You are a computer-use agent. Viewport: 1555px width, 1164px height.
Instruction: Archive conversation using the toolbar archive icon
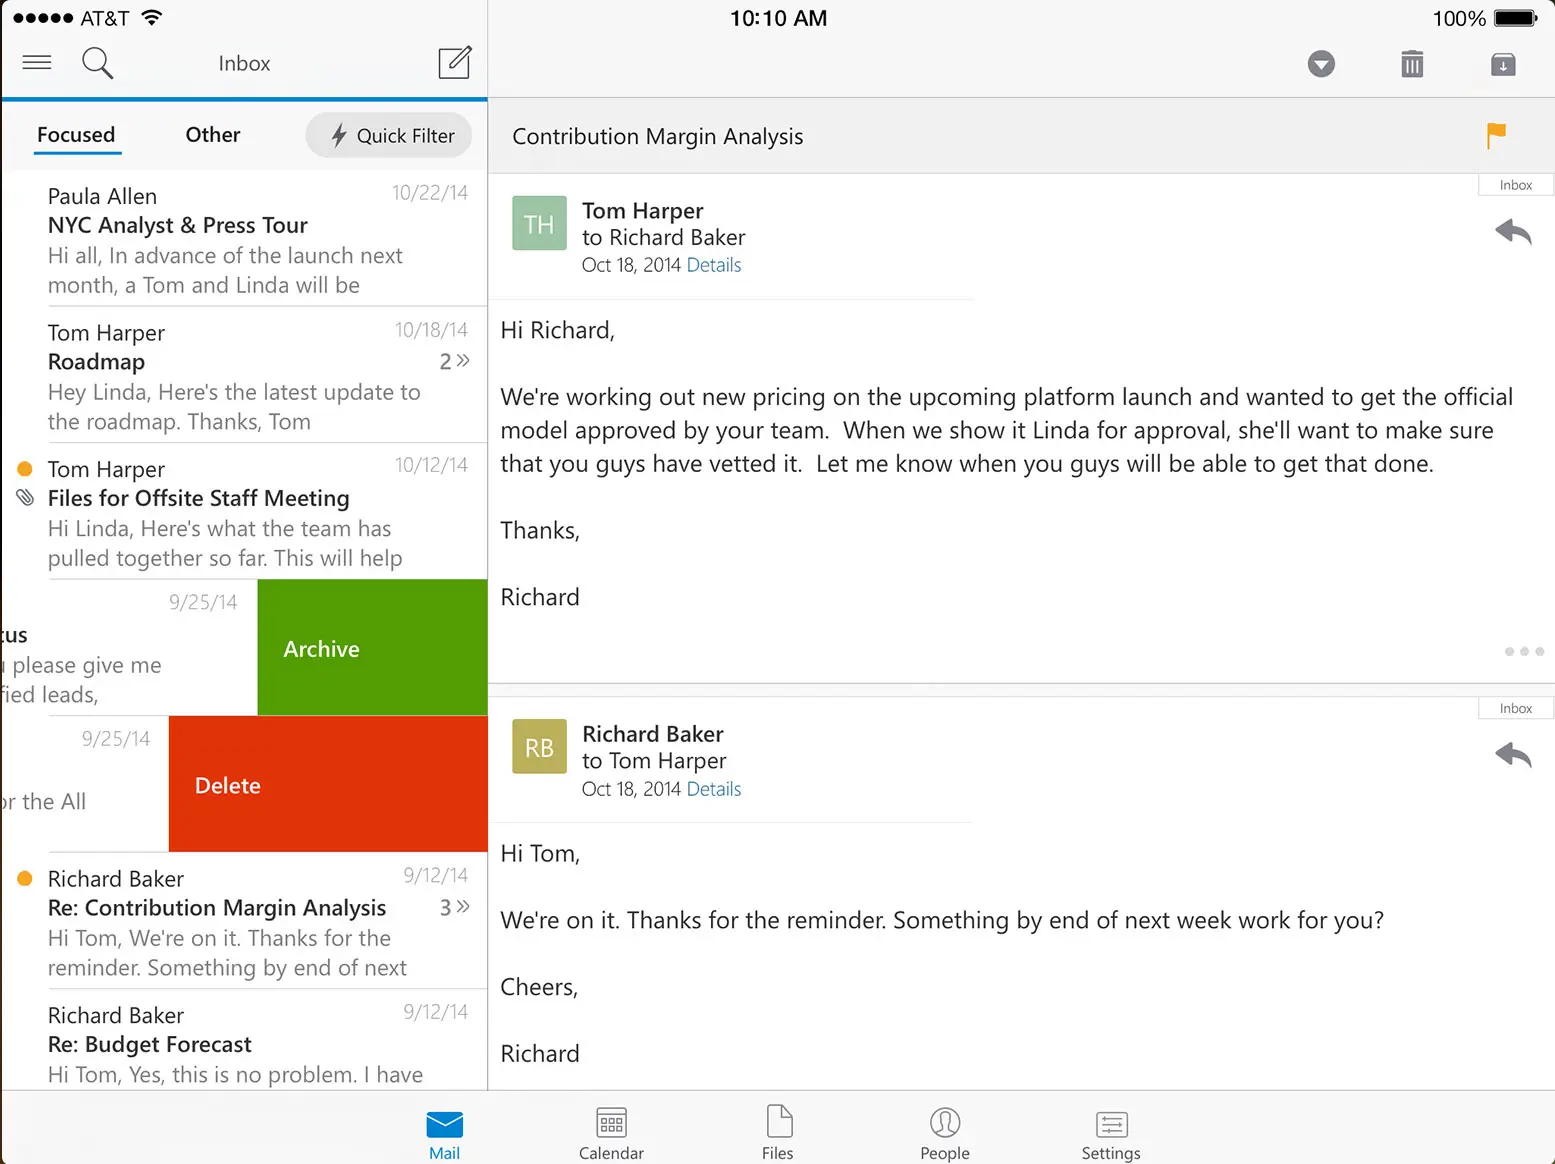[x=1503, y=63]
